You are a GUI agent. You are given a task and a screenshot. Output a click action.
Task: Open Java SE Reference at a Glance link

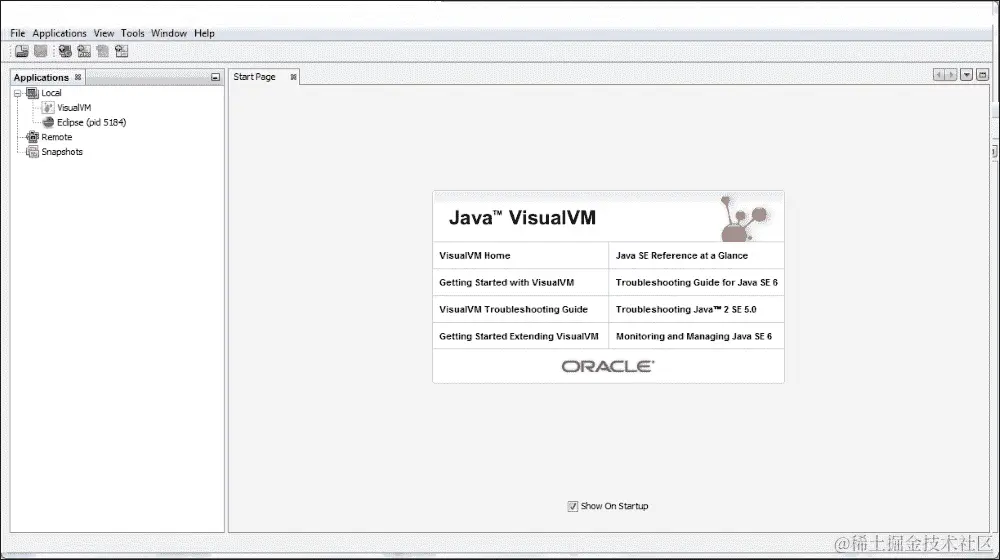click(x=682, y=256)
